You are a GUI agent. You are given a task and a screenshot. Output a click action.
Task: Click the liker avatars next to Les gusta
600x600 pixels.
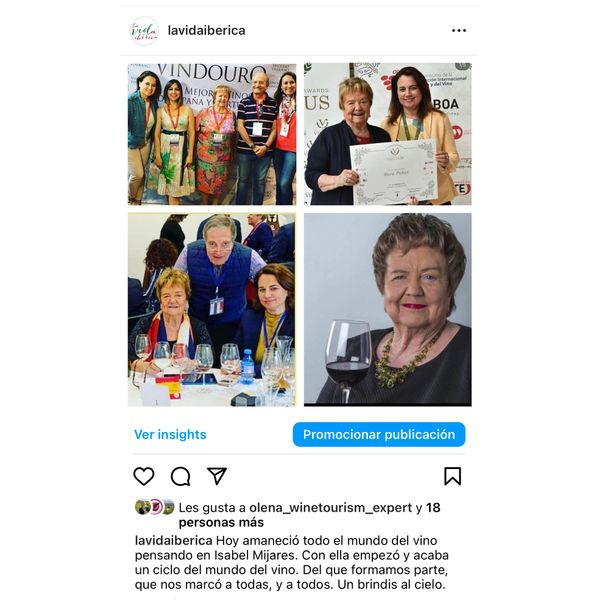155,507
